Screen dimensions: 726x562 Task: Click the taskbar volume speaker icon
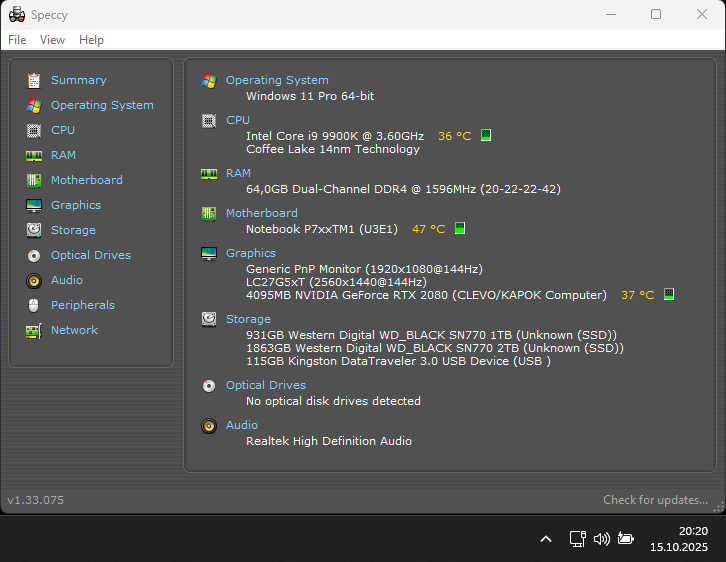(x=601, y=539)
